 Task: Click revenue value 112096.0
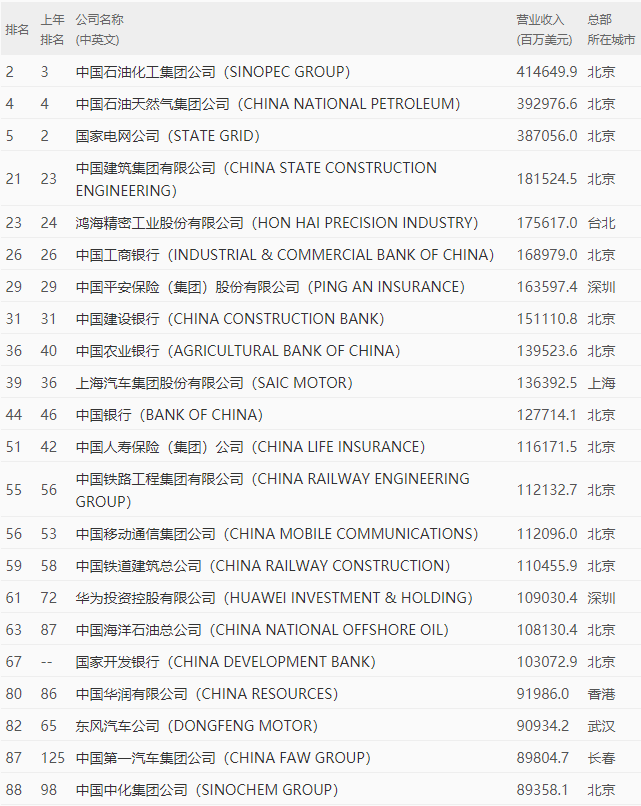pyautogui.click(x=547, y=534)
